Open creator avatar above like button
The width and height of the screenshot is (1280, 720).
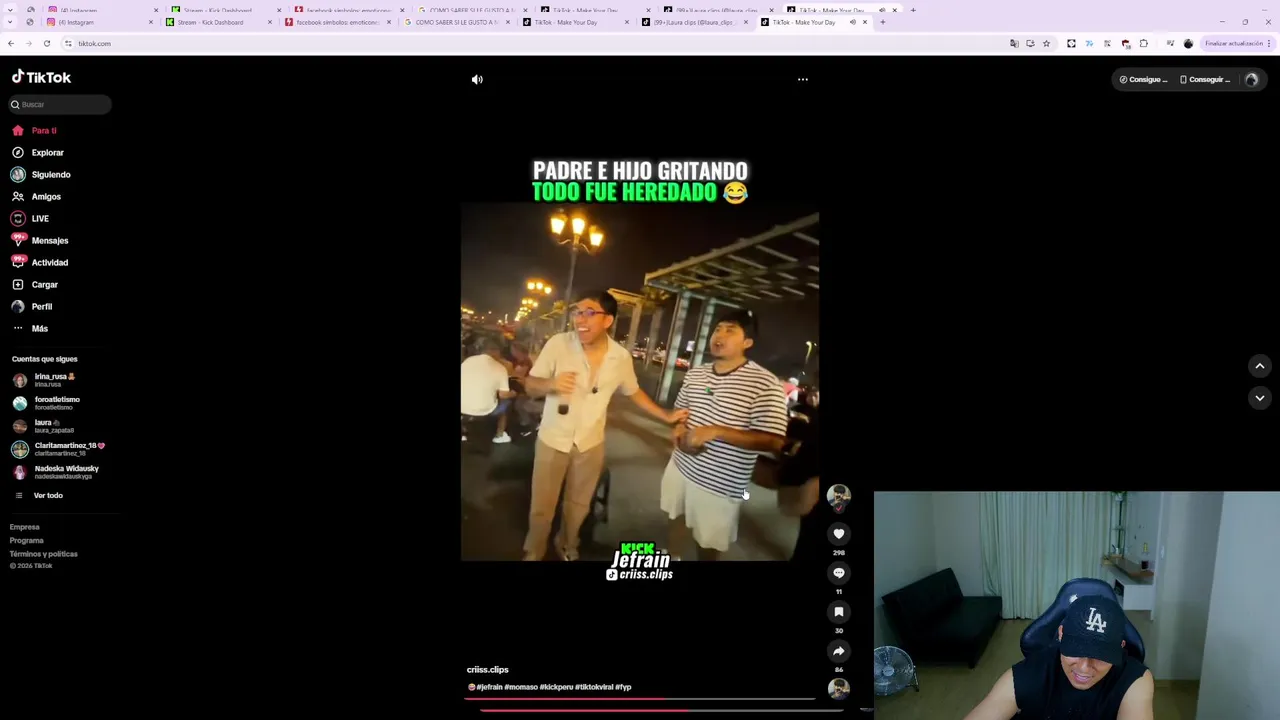coord(839,496)
